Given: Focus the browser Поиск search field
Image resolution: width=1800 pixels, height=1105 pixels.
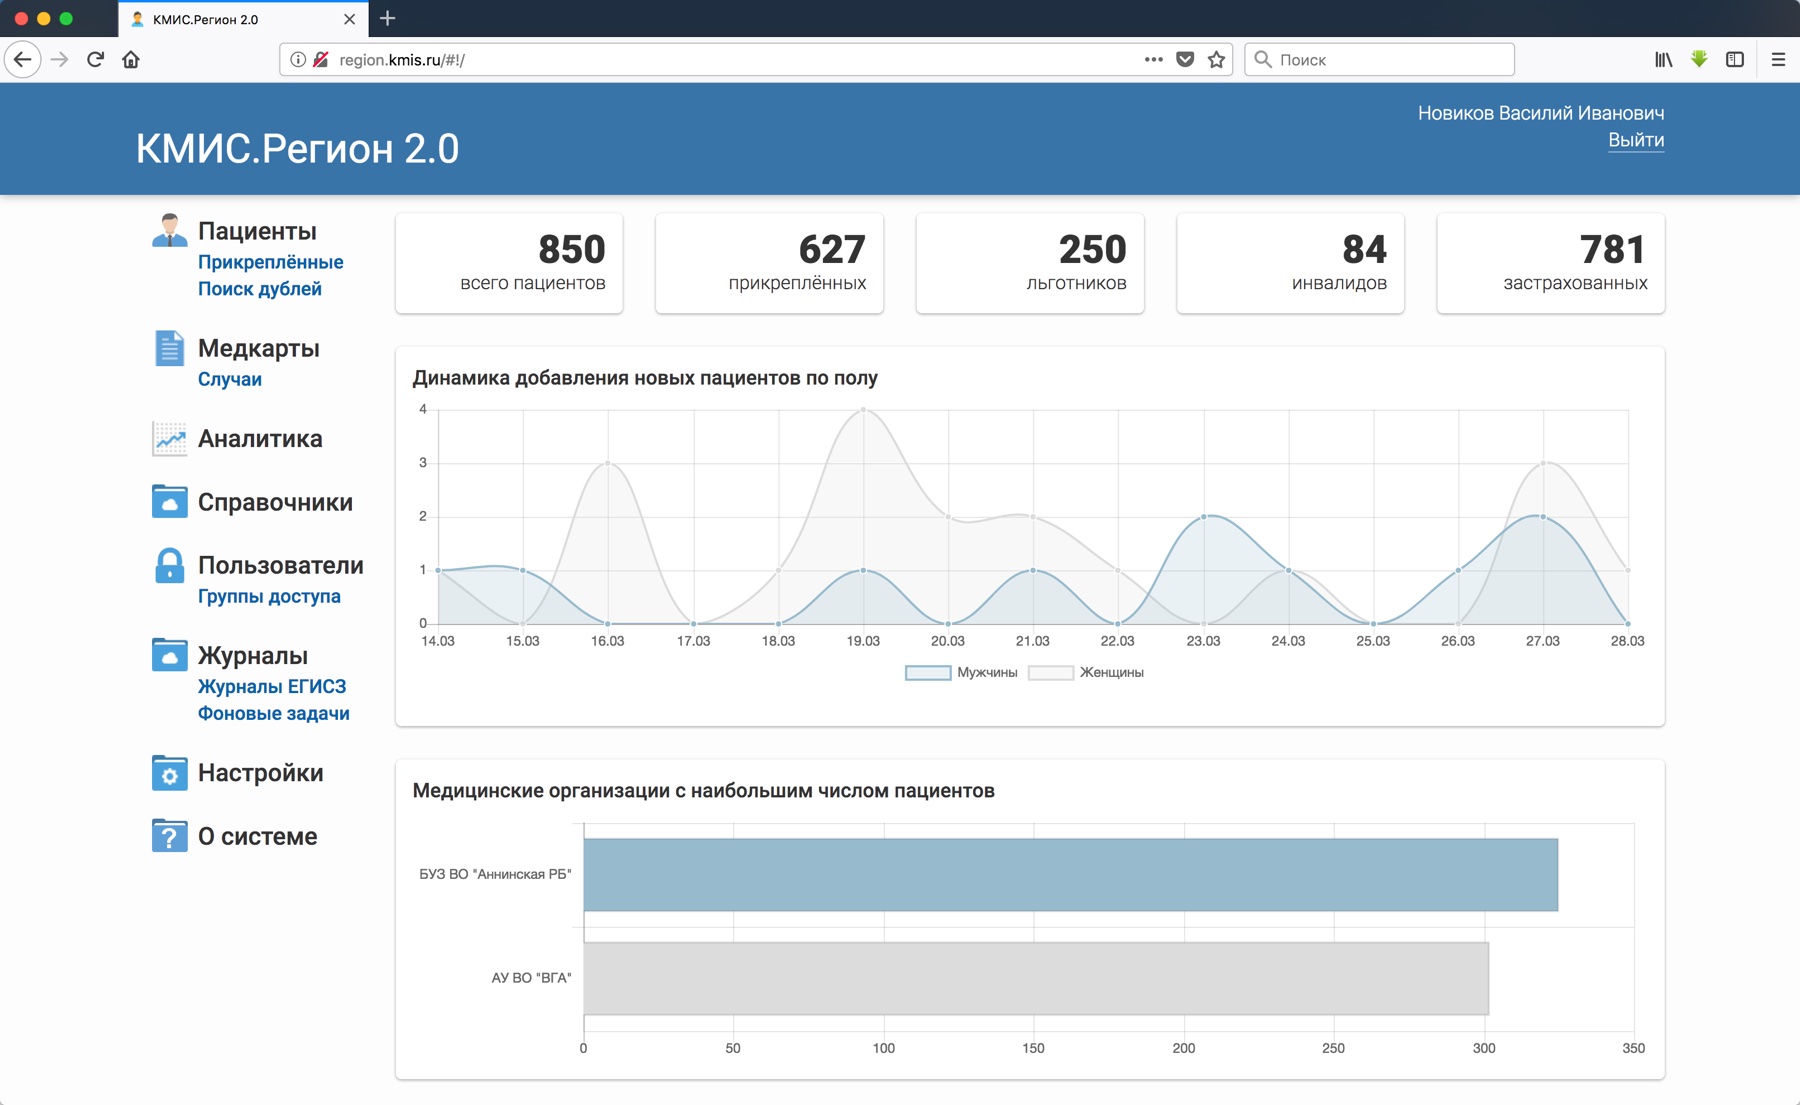Looking at the screenshot, I should 1380,60.
